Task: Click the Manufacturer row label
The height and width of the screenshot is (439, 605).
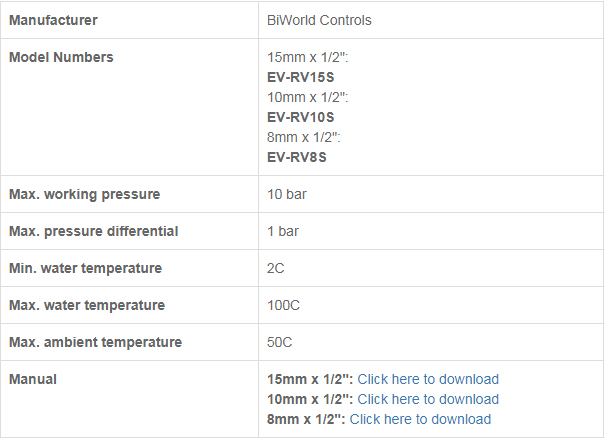Action: point(53,20)
